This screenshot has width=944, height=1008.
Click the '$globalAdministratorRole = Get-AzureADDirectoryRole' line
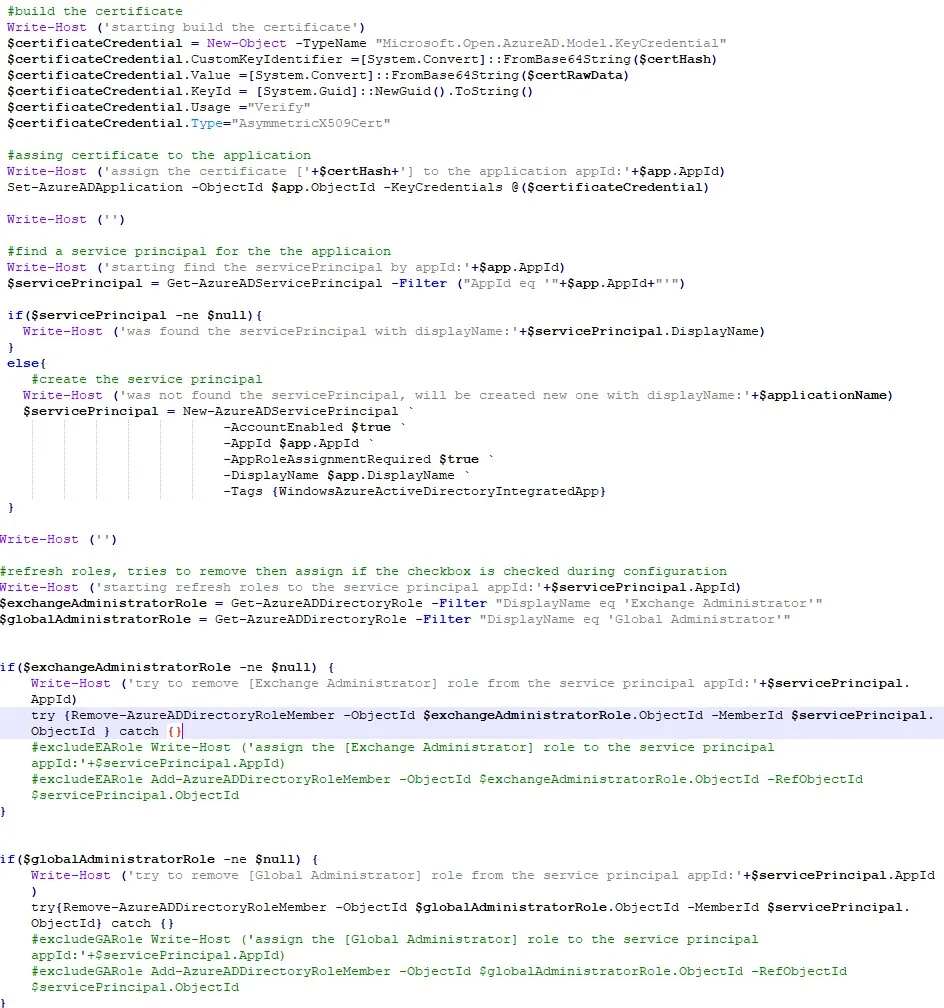395,620
